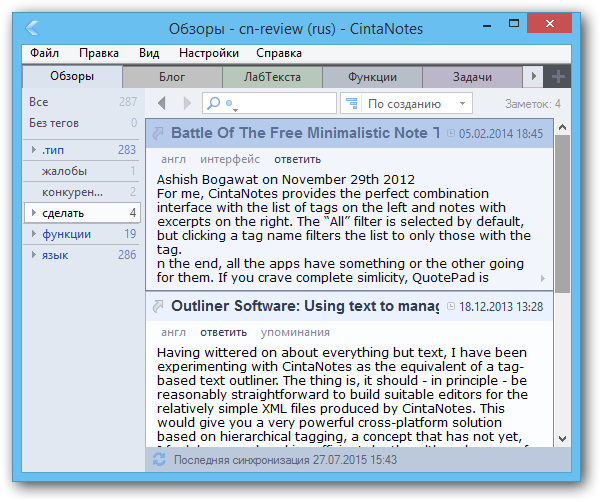Click clock icon beside 18.12.2013 13:28
601x502 pixels.
tap(451, 306)
